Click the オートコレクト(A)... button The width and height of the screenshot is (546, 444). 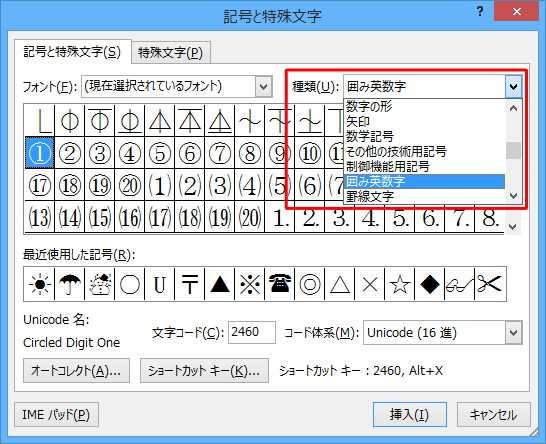[76, 371]
